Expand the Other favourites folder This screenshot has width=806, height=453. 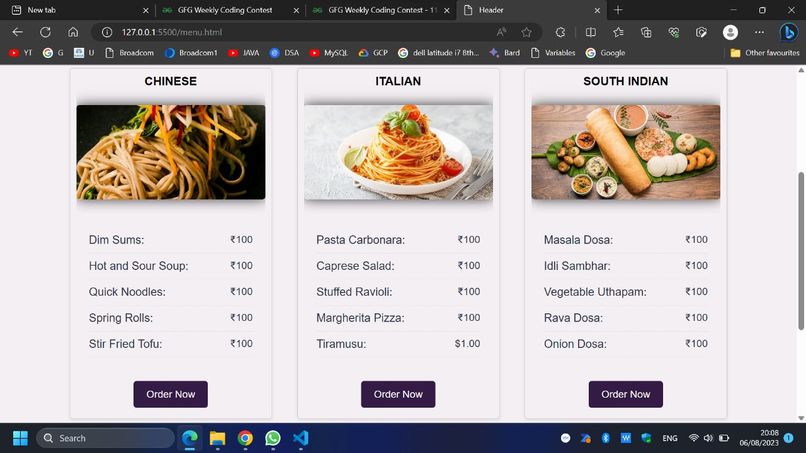[765, 52]
